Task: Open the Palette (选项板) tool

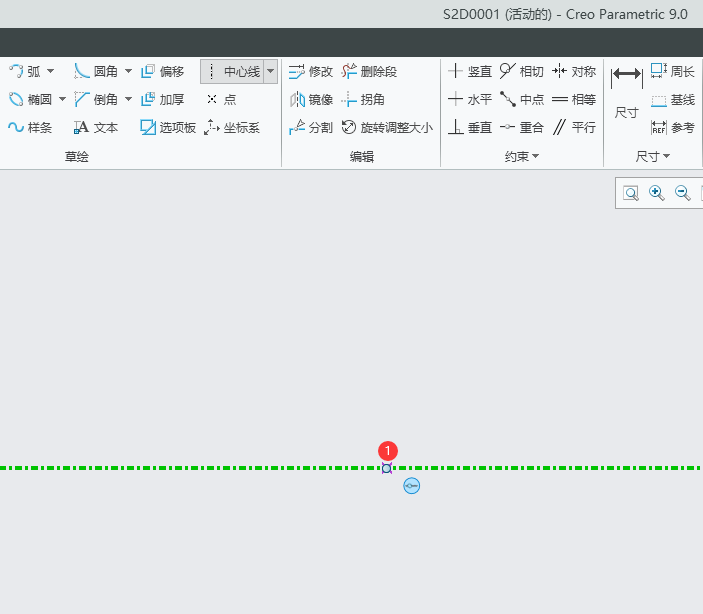Action: (168, 128)
